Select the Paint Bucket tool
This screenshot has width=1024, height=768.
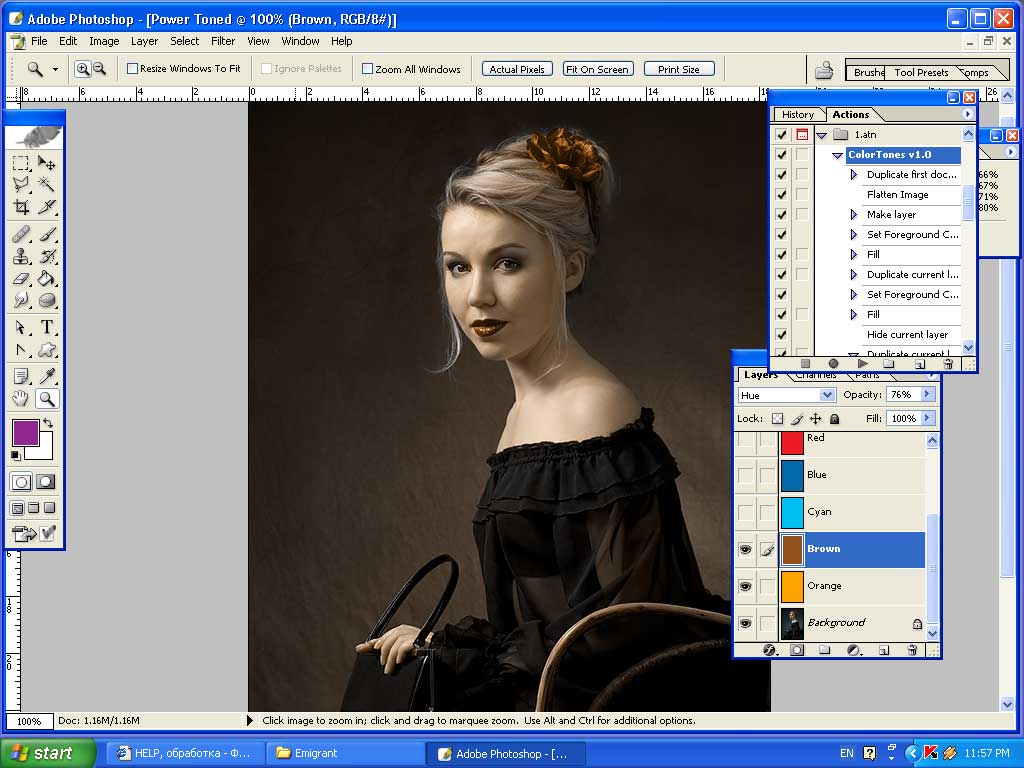point(46,278)
